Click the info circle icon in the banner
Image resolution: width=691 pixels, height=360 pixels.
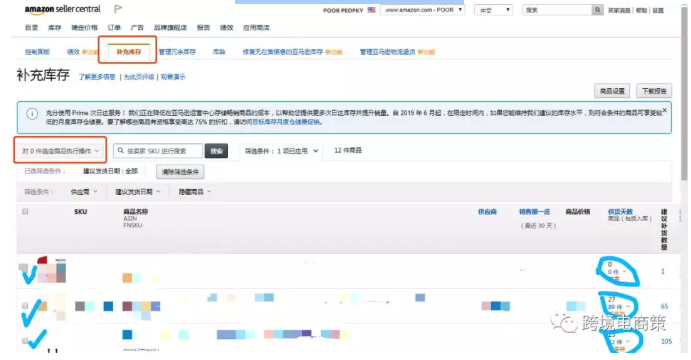coord(32,114)
